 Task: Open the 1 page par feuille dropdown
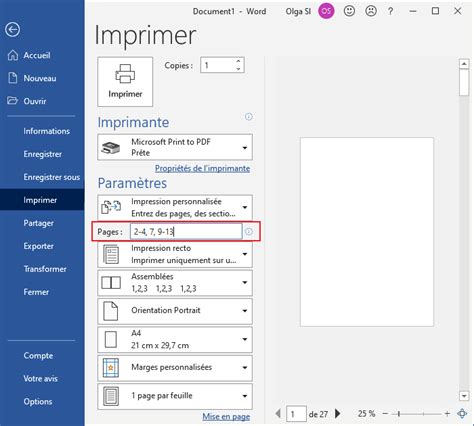click(x=175, y=396)
